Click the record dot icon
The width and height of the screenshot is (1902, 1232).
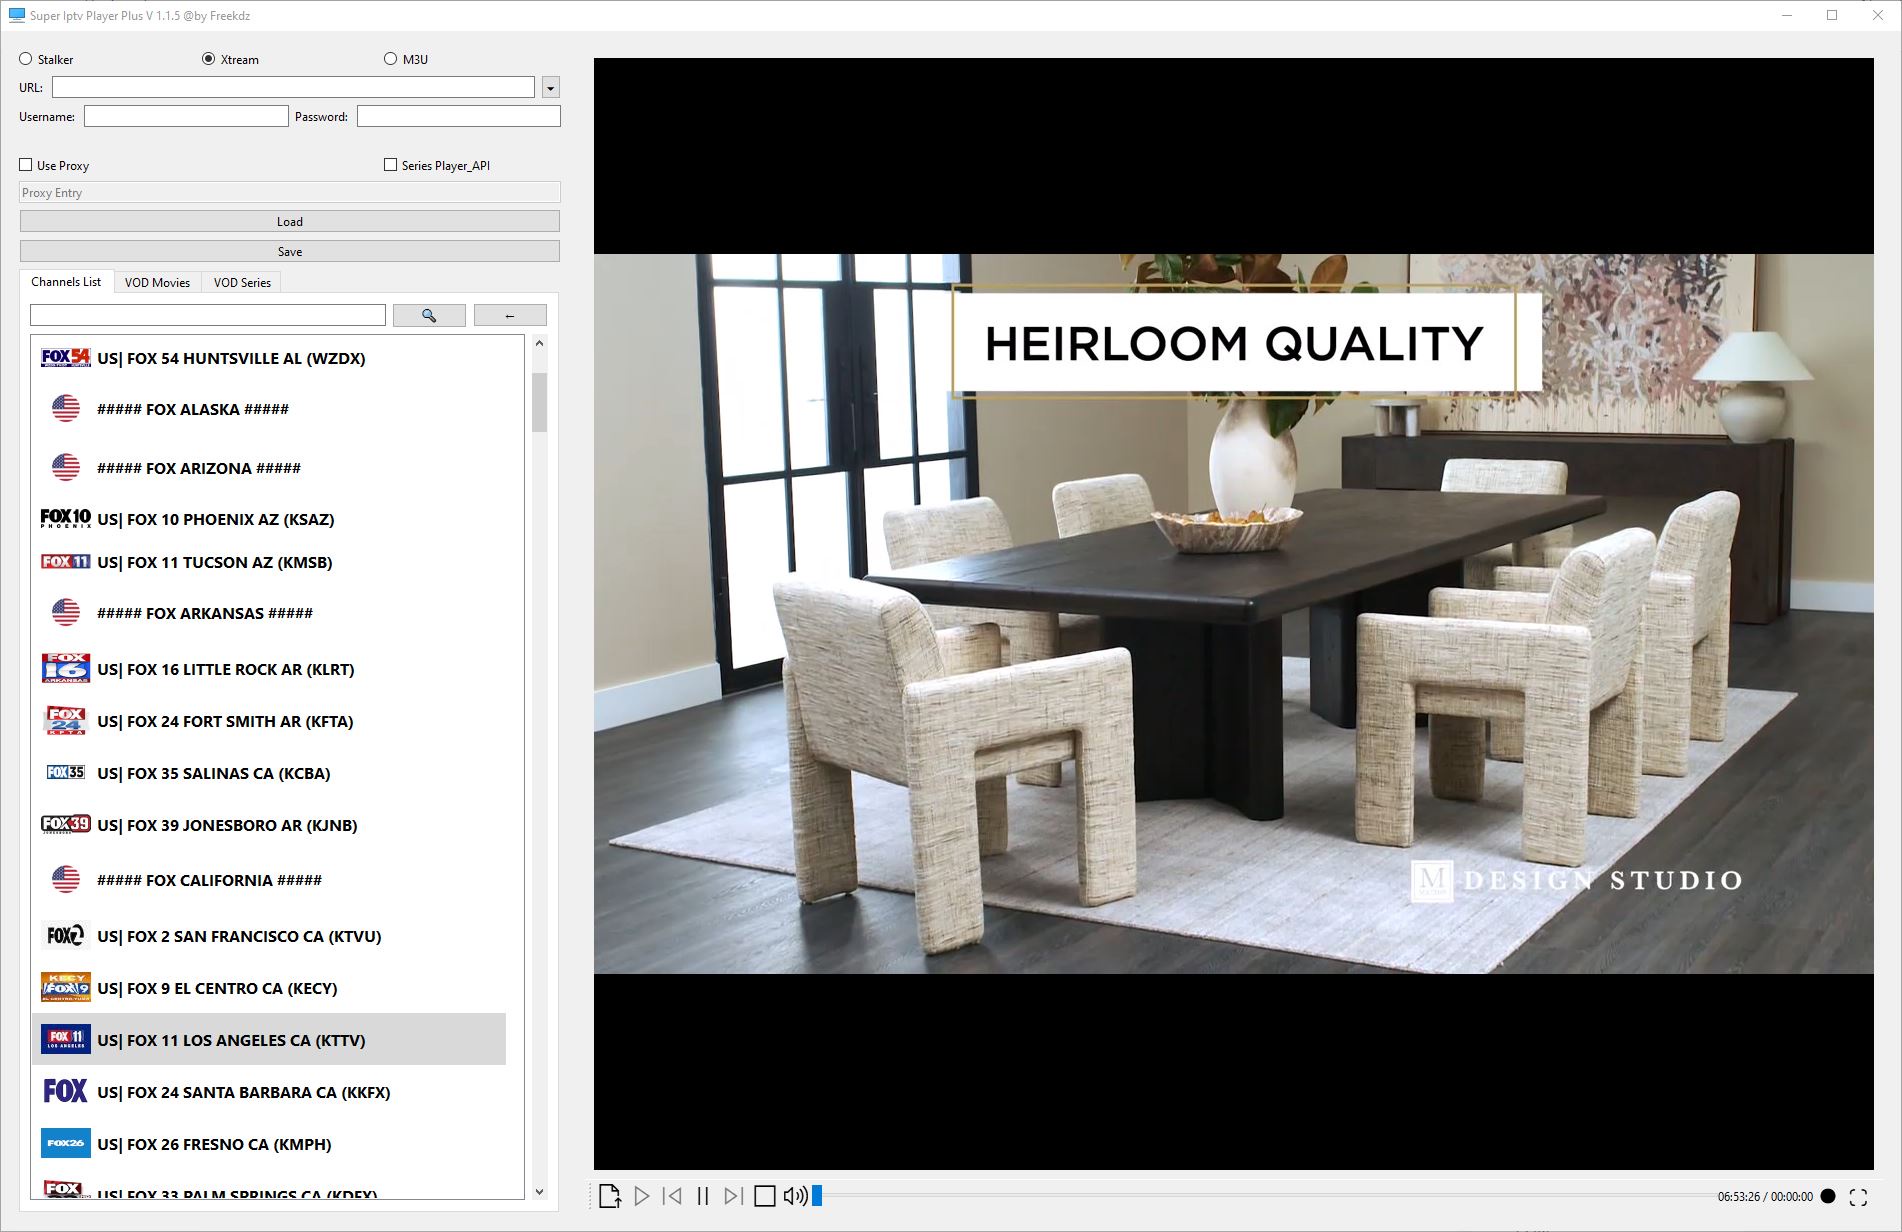pos(1828,1196)
